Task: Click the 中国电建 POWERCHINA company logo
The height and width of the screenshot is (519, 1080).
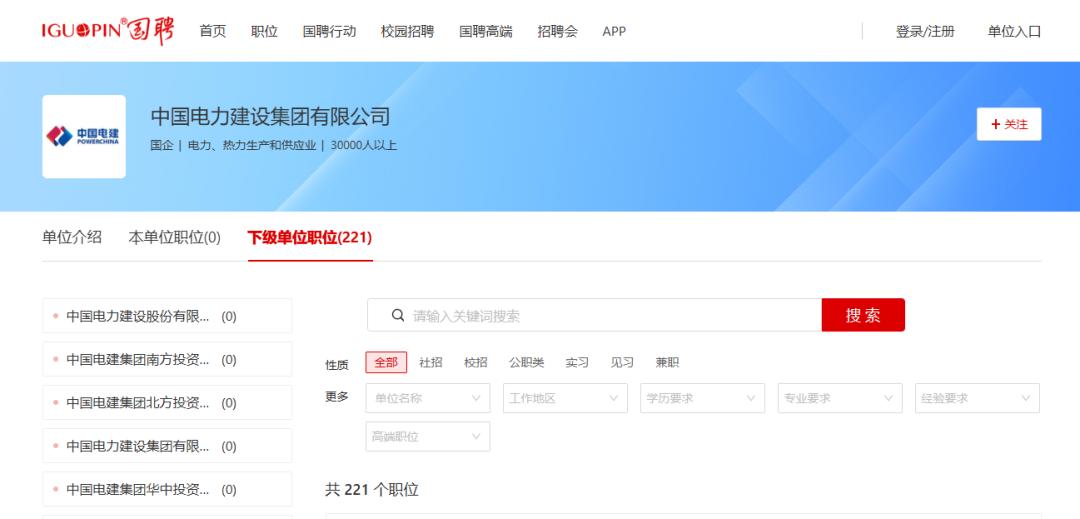Action: coord(84,136)
